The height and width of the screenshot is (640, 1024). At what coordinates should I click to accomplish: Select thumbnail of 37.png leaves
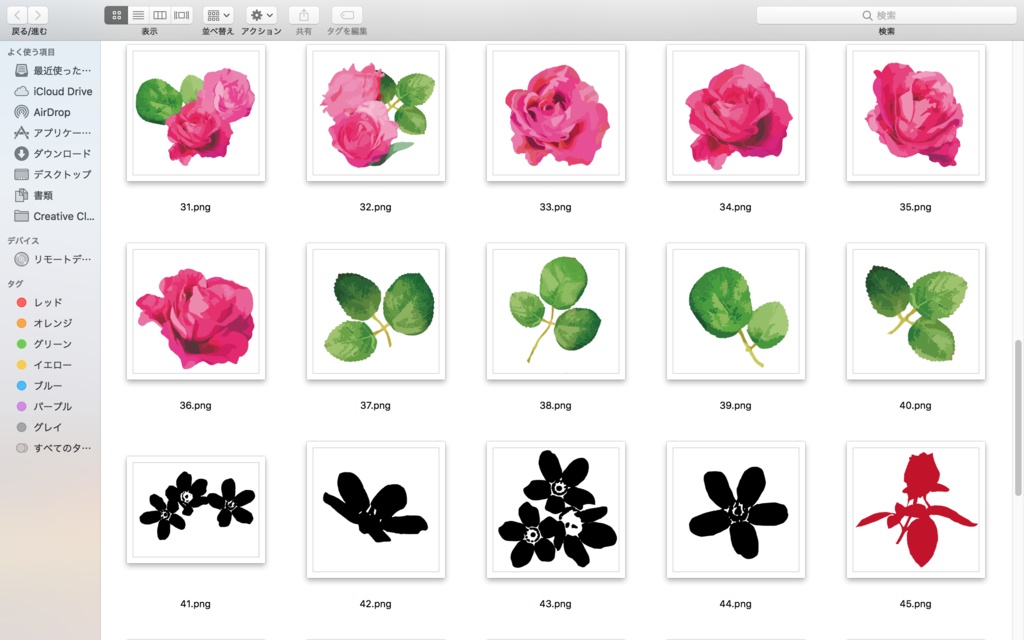[376, 312]
